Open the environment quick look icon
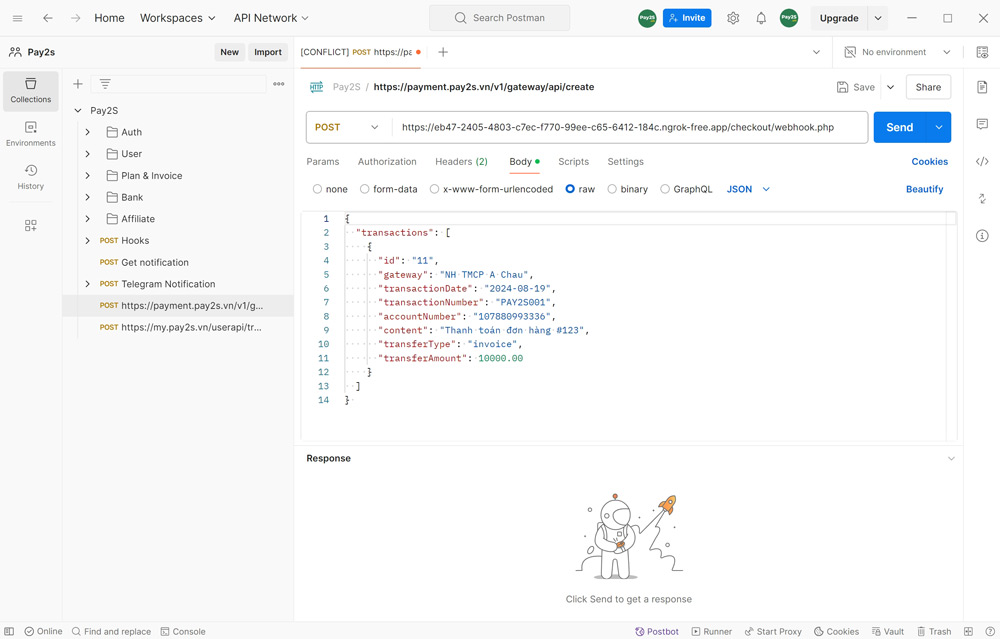The height and width of the screenshot is (639, 1000). (982, 52)
